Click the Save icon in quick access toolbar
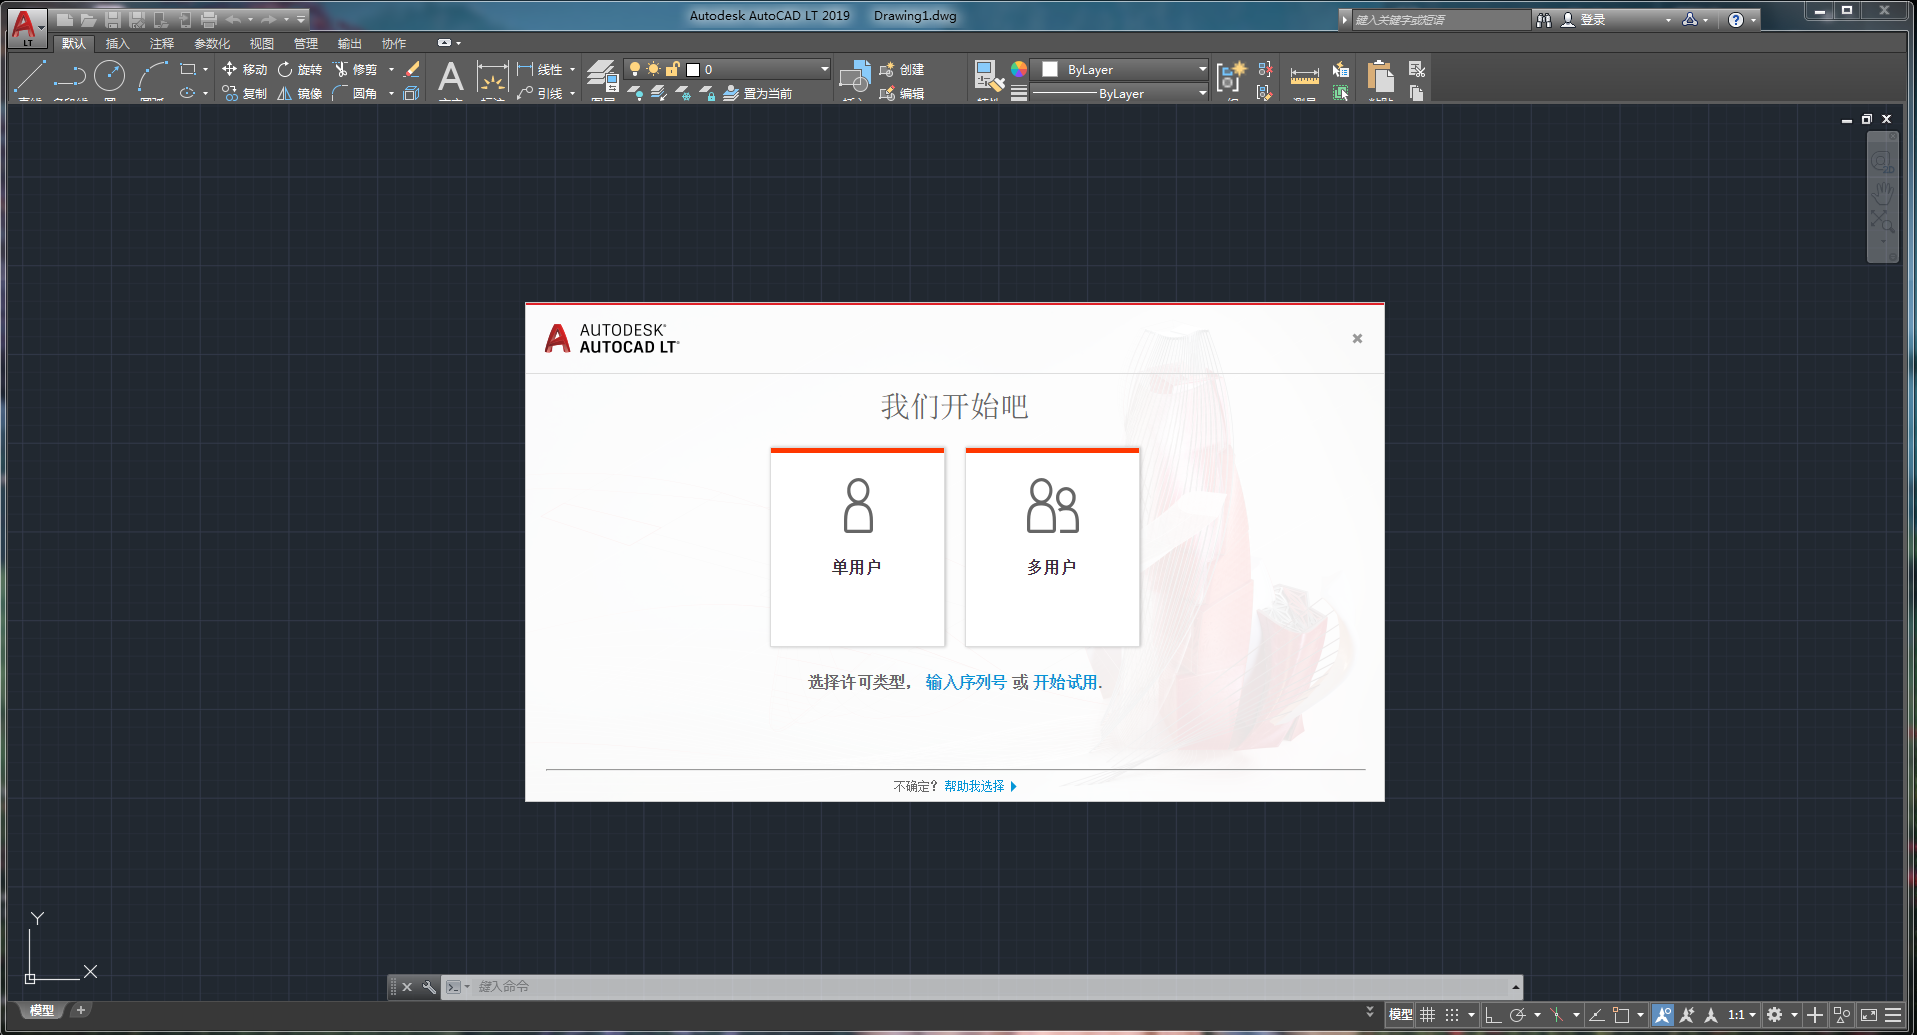1917x1035 pixels. click(x=113, y=19)
